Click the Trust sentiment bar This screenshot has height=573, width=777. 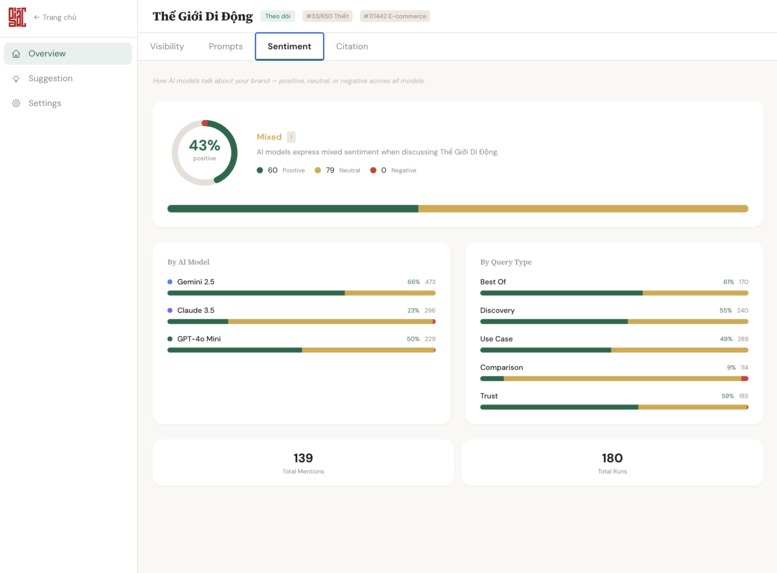click(614, 407)
